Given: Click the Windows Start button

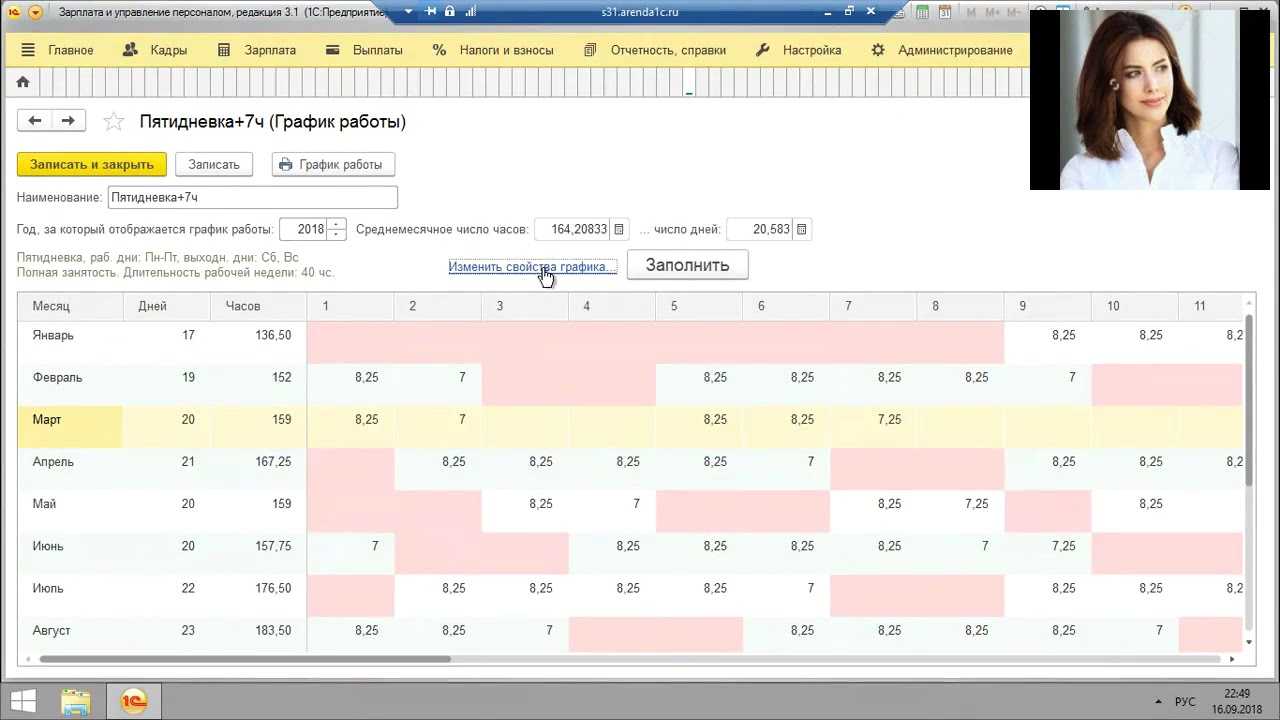Looking at the screenshot, I should pyautogui.click(x=23, y=701).
